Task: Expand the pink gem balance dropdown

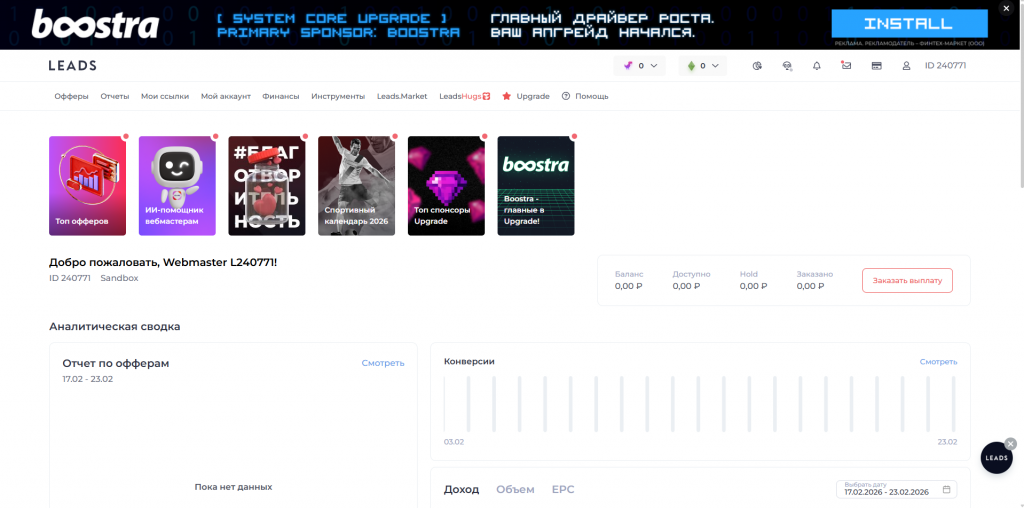Action: pos(639,66)
